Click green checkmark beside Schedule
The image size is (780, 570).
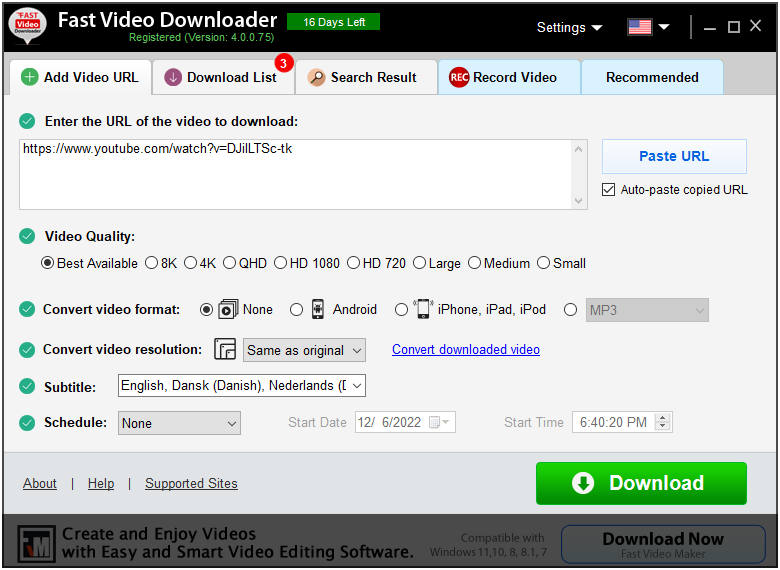pos(27,423)
